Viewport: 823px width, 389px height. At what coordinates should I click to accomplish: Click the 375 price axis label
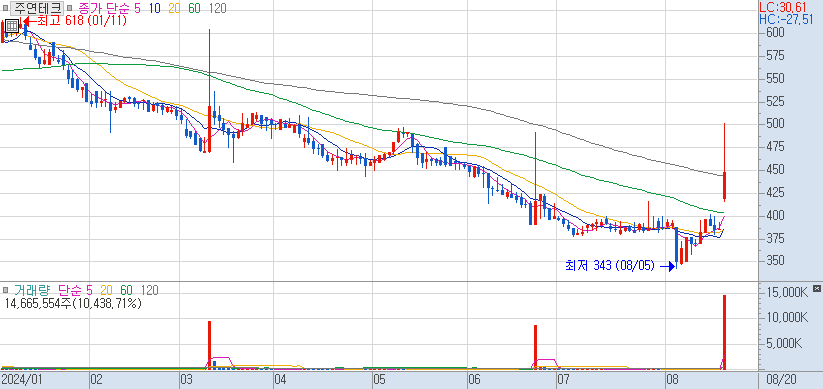click(776, 238)
